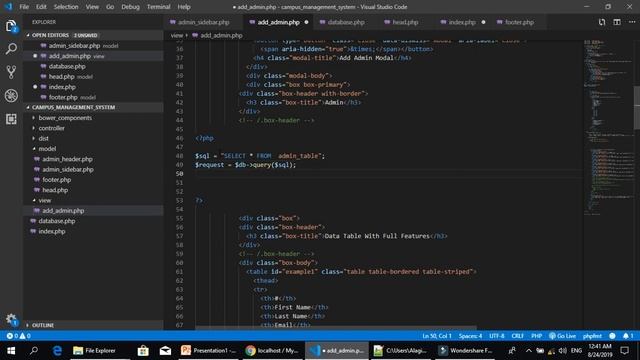Click view breadcrumb above editor

177,36
